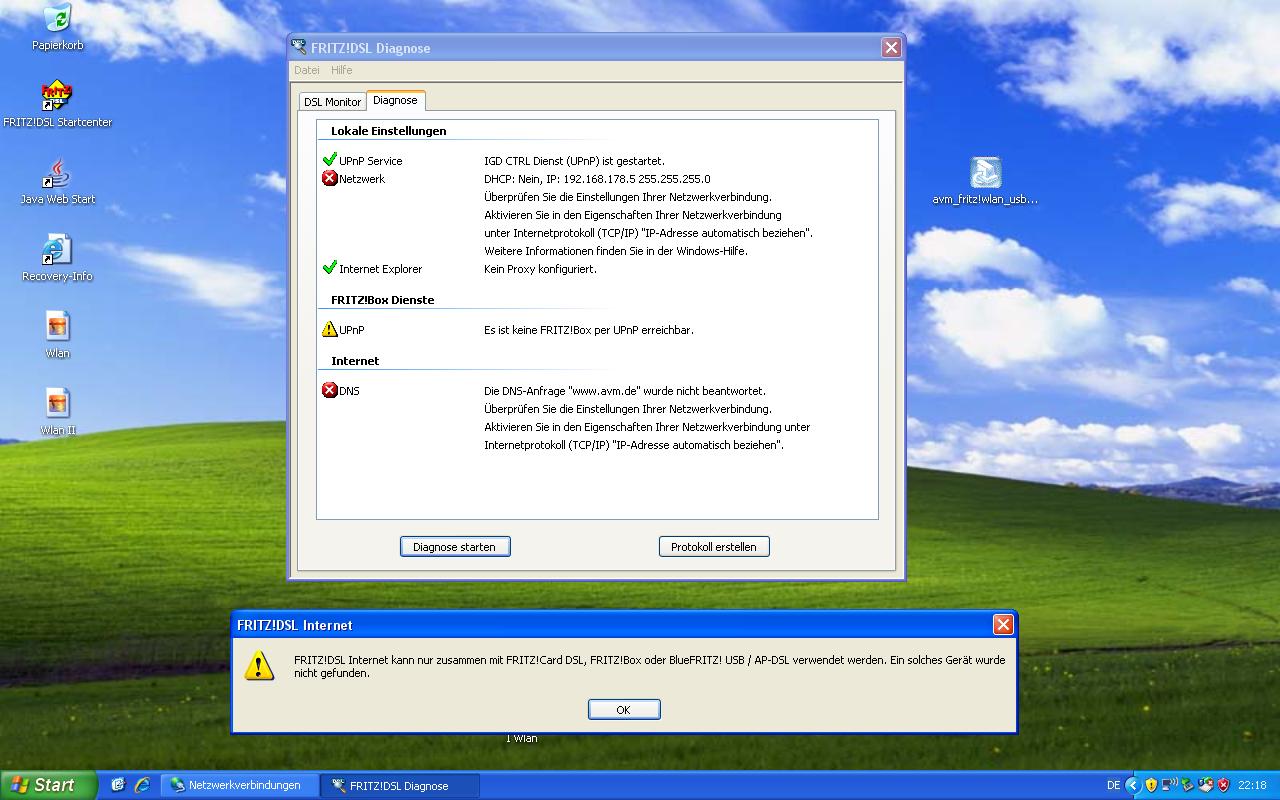This screenshot has width=1280, height=800.
Task: Confirm the FRITZ!DSL Internet dialog with OK
Action: pyautogui.click(x=624, y=709)
